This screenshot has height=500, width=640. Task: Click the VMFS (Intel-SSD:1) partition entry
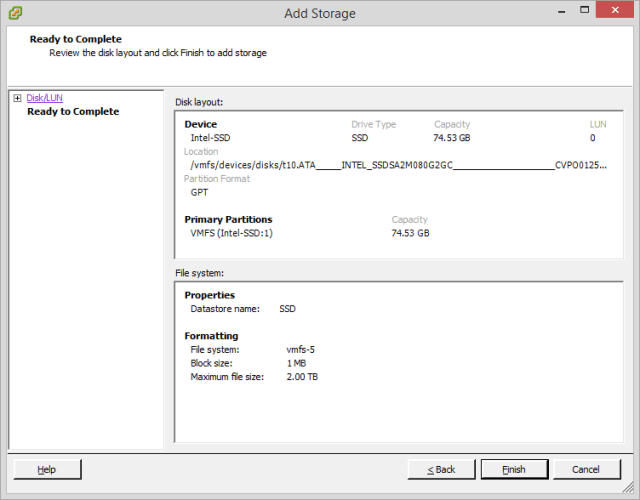pyautogui.click(x=231, y=233)
